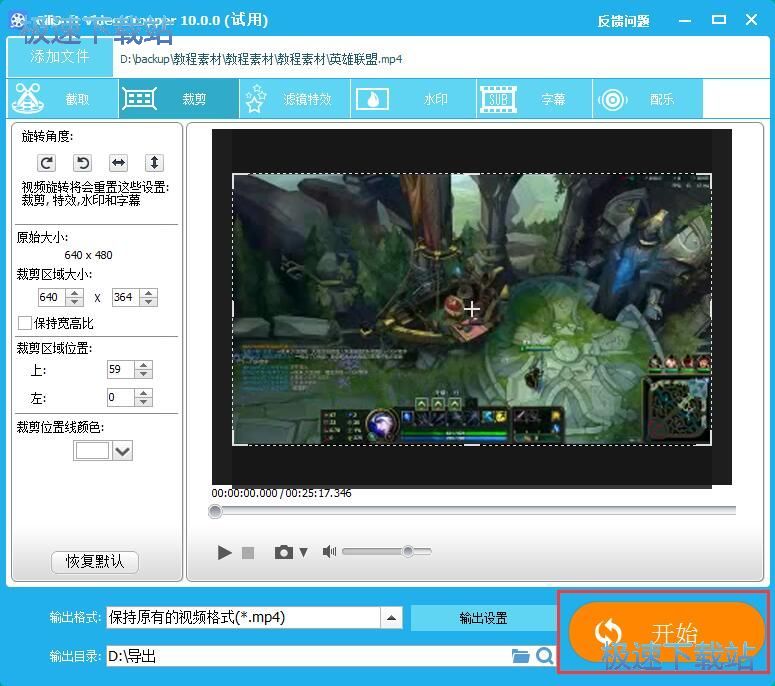This screenshot has width=775, height=686.
Task: Open output directory with magnifier icon
Action: pos(544,656)
